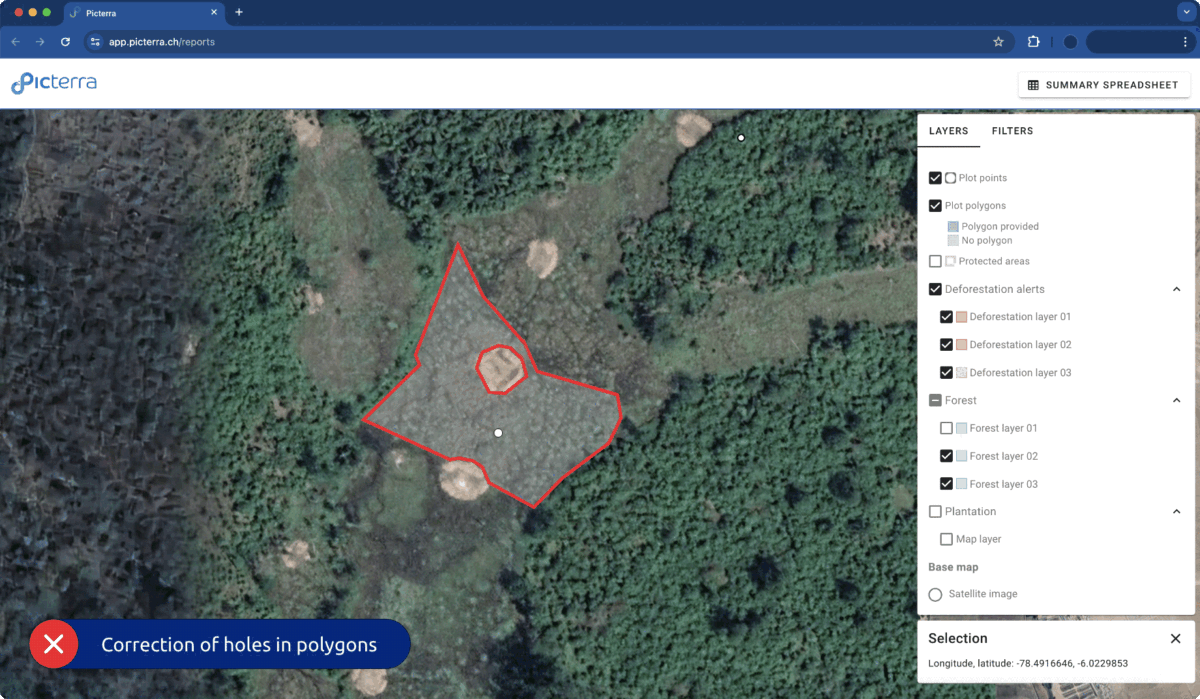1200x699 pixels.
Task: Switch to the Filters tab
Action: (x=1012, y=131)
